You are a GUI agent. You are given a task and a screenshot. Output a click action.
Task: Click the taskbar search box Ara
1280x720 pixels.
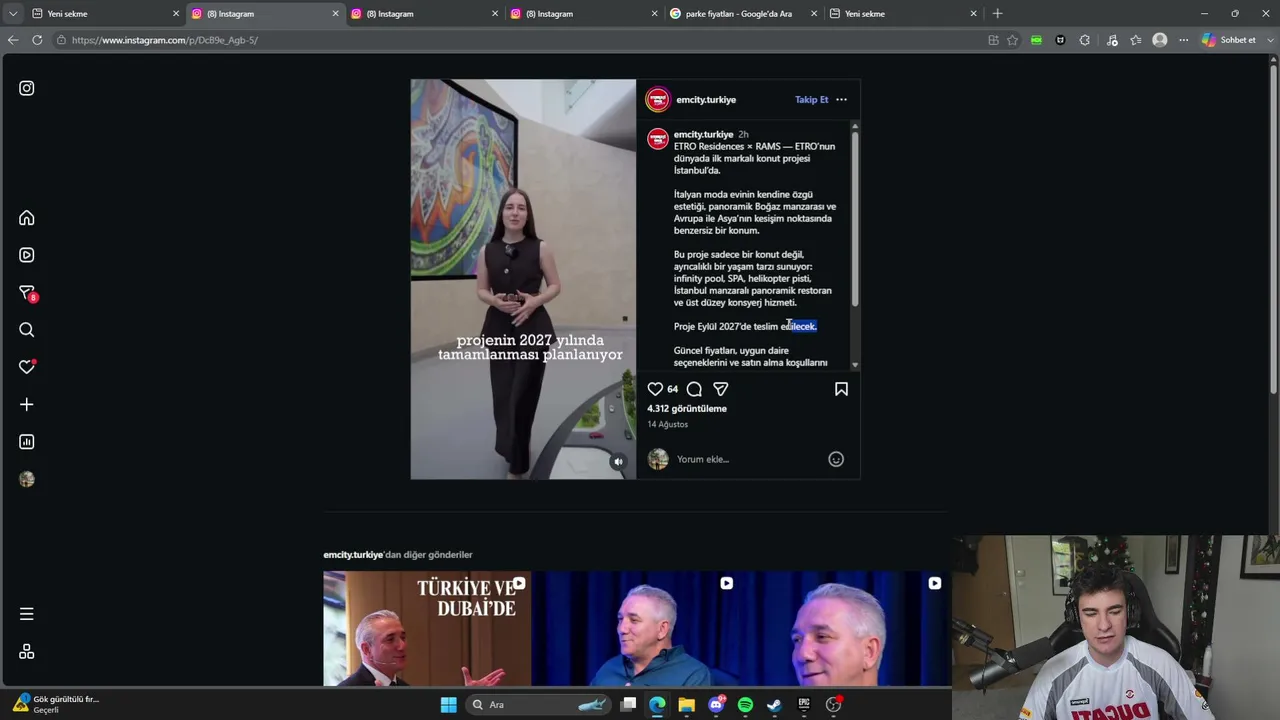pyautogui.click(x=540, y=705)
